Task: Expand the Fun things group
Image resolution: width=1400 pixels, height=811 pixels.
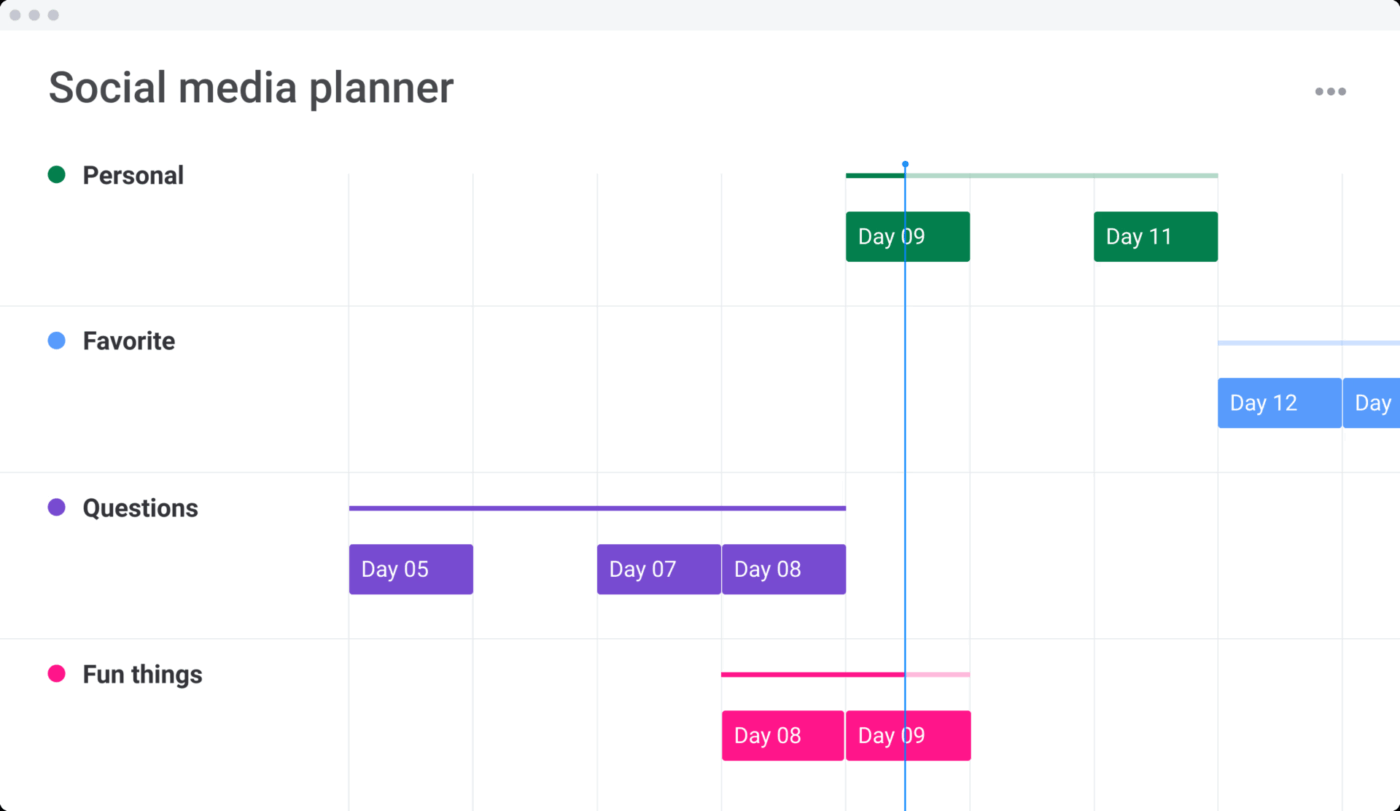Action: tap(142, 673)
